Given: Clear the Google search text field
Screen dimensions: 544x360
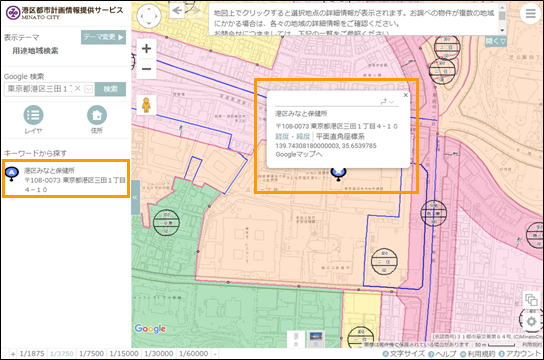Looking at the screenshot, I should coord(78,88).
